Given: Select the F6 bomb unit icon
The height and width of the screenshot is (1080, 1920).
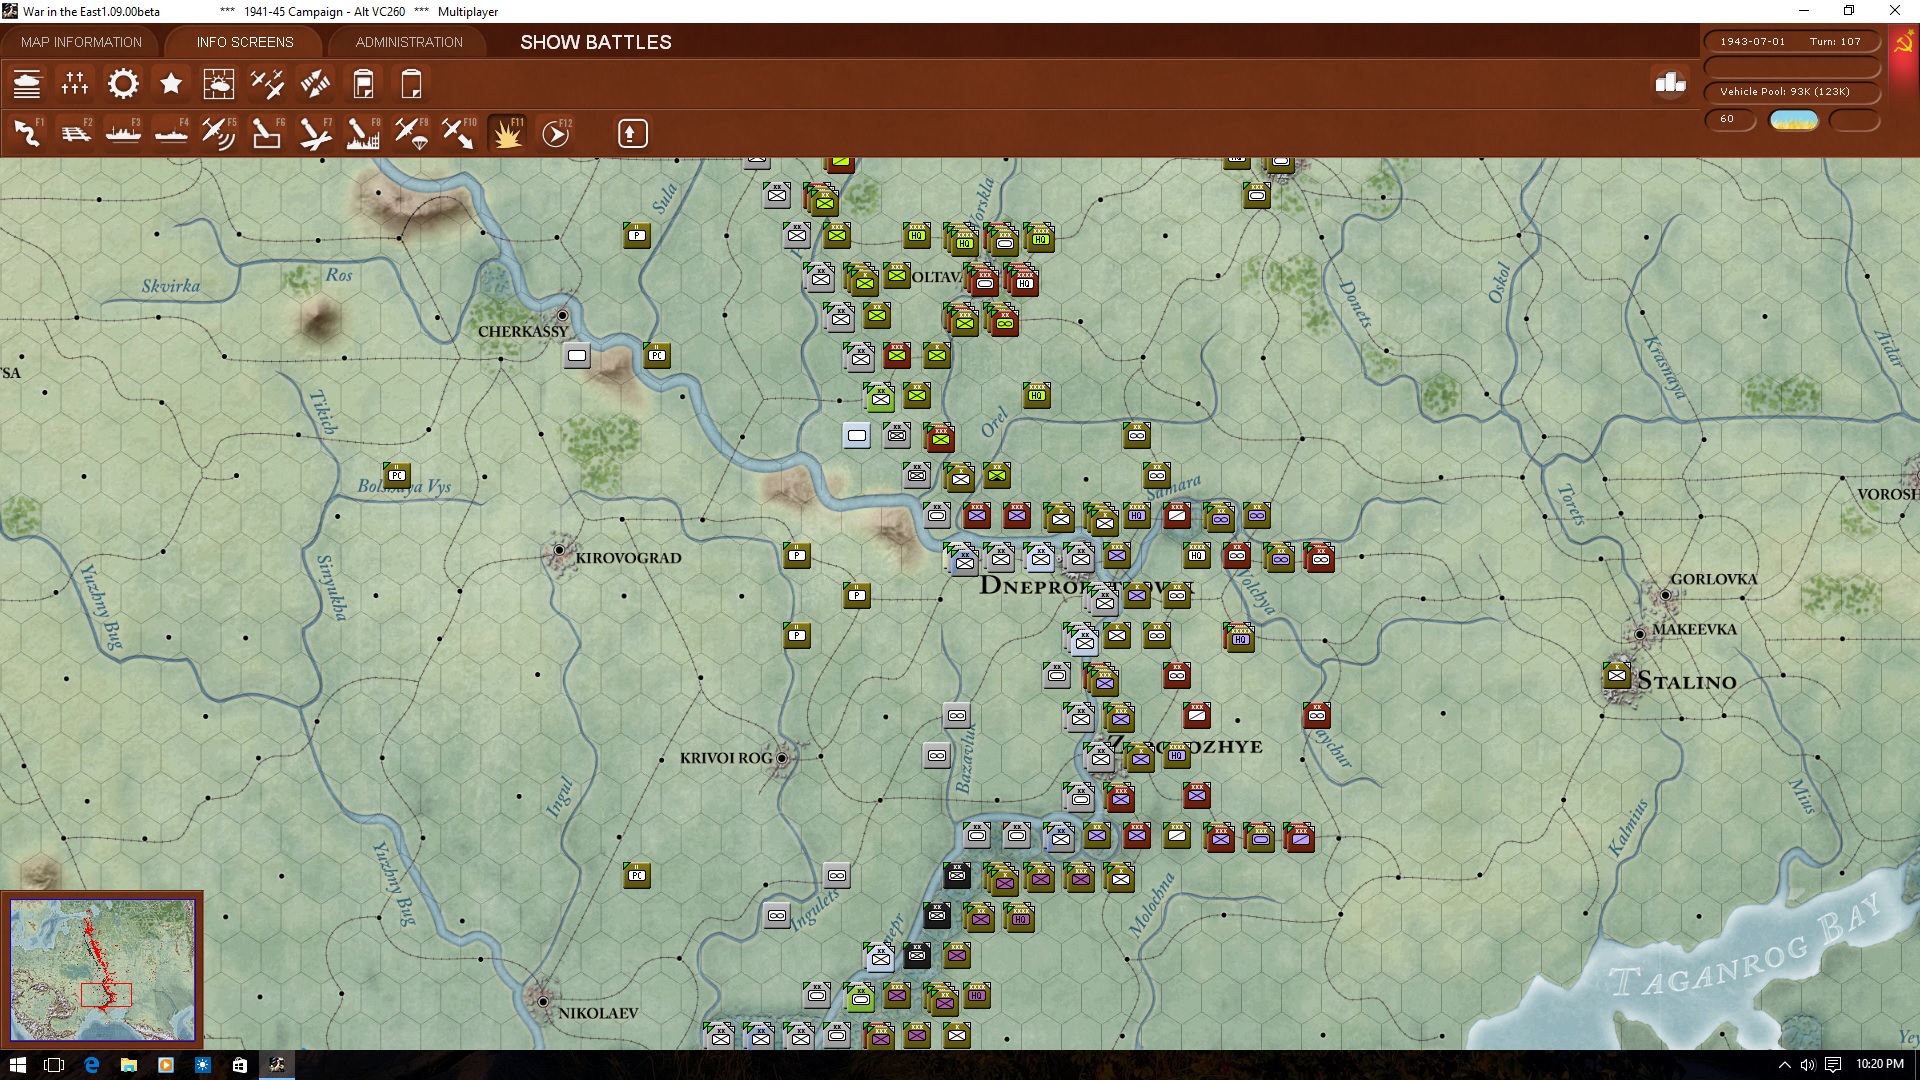Looking at the screenshot, I should point(267,133).
